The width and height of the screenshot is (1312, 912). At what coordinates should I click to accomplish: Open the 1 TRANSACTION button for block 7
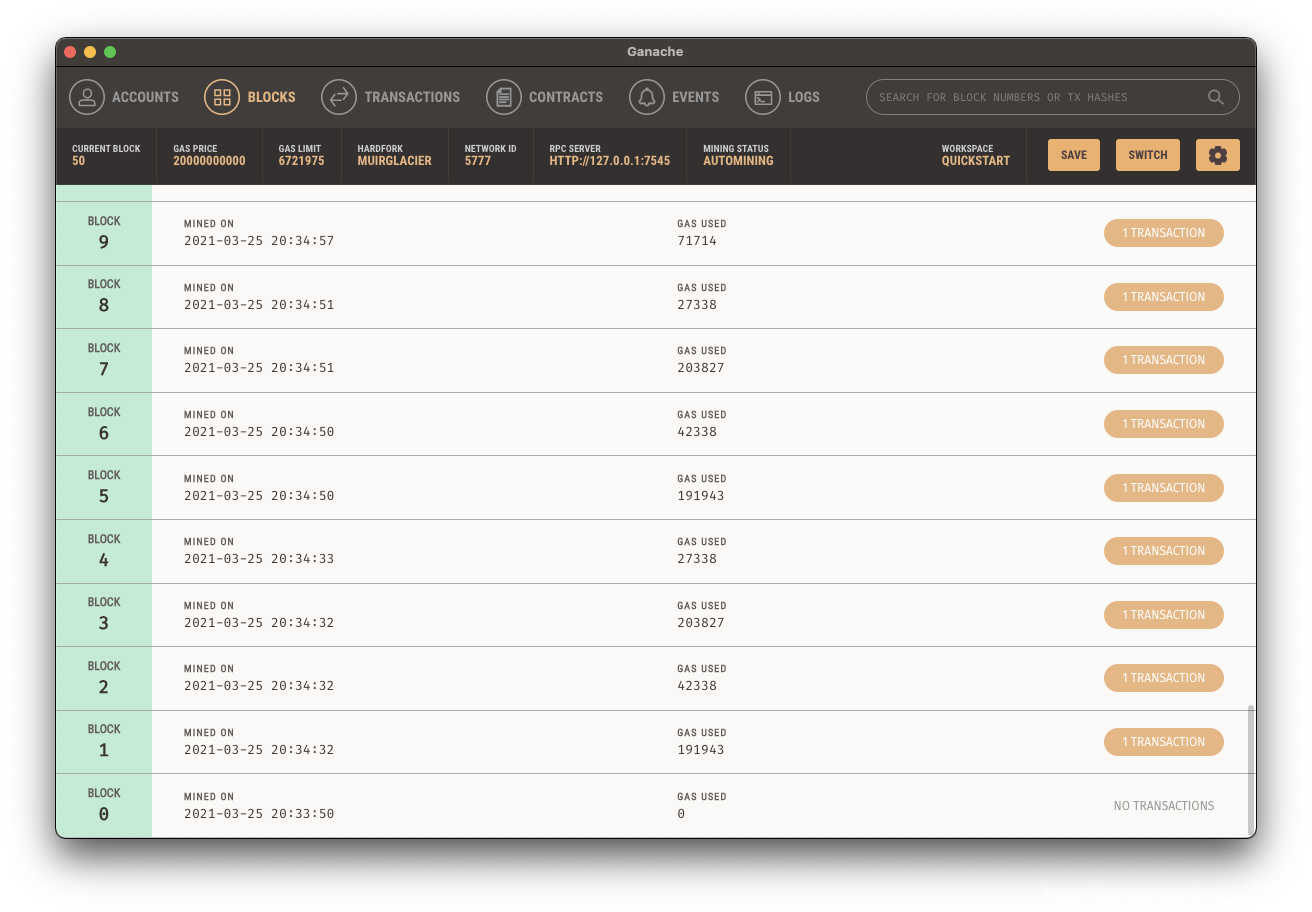[1164, 360]
